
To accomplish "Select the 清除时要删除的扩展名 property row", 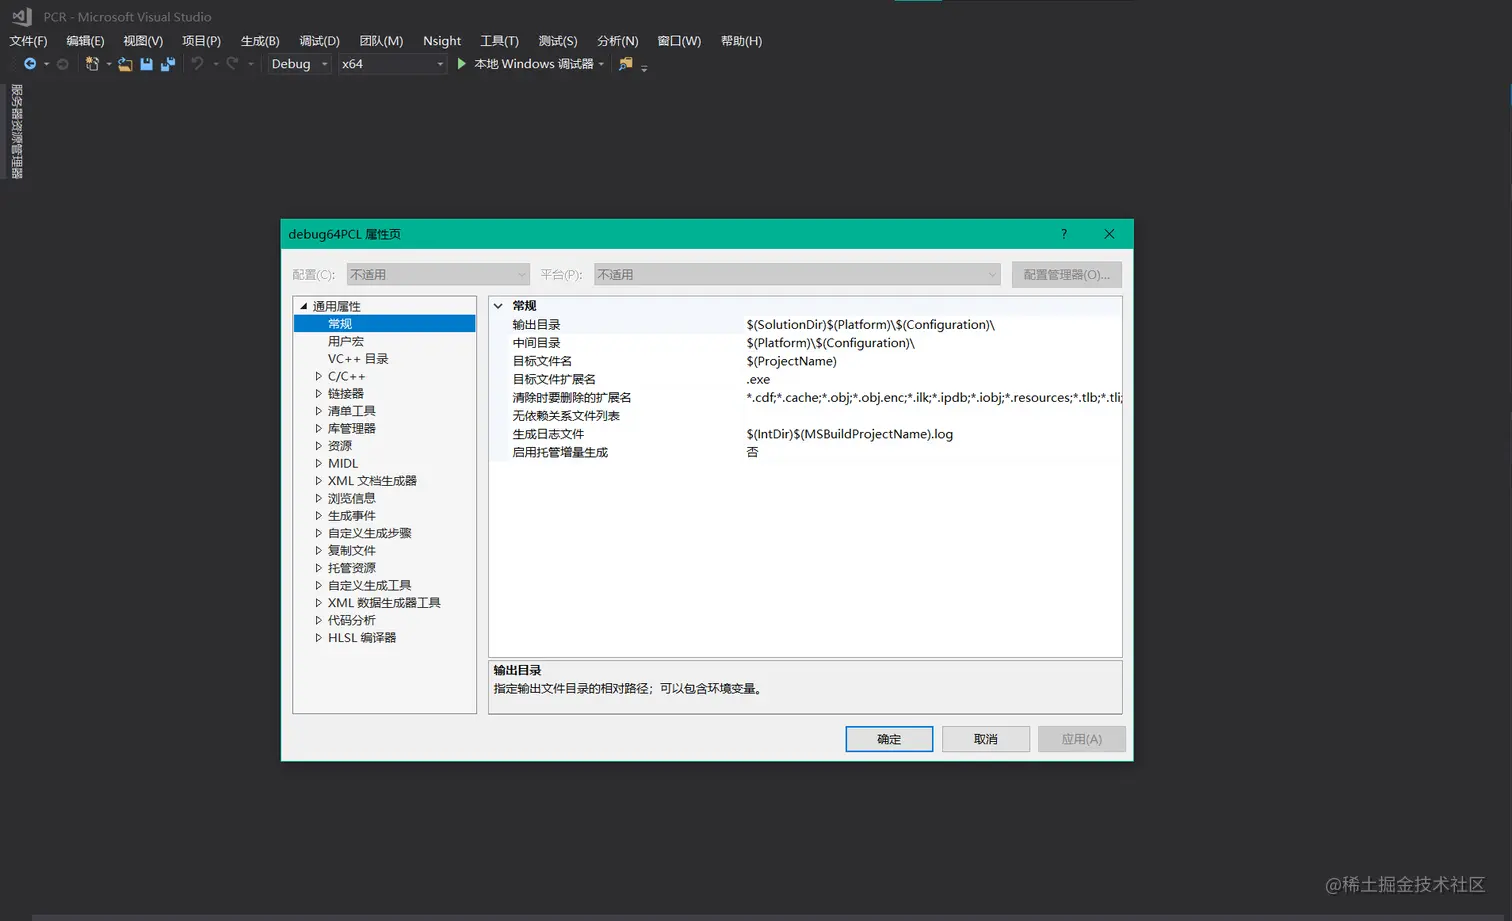I will tap(805, 398).
